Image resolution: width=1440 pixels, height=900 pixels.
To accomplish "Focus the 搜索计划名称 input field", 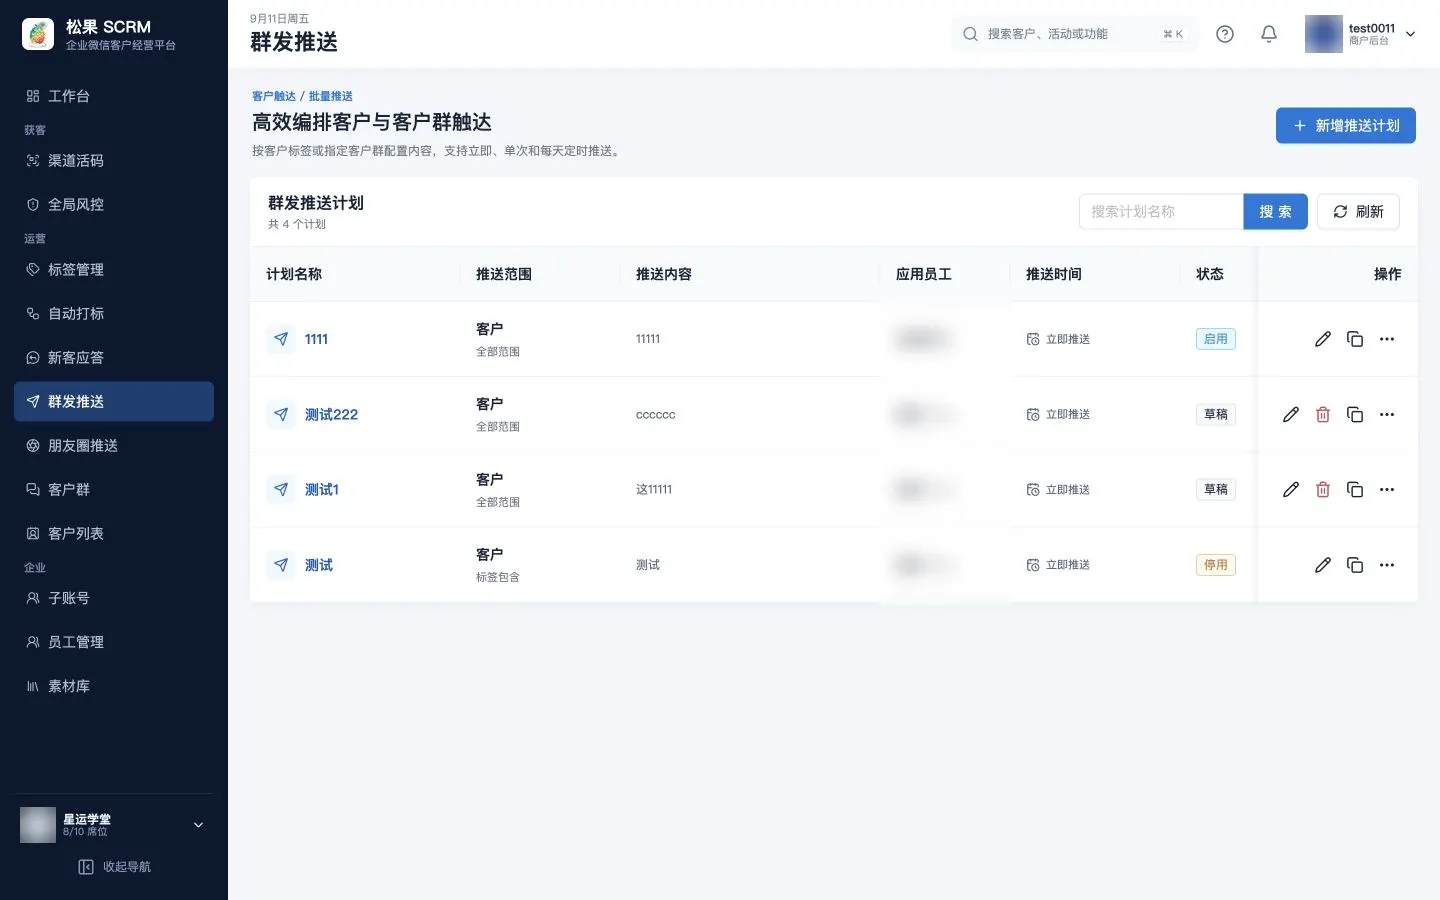I will 1161,212.
